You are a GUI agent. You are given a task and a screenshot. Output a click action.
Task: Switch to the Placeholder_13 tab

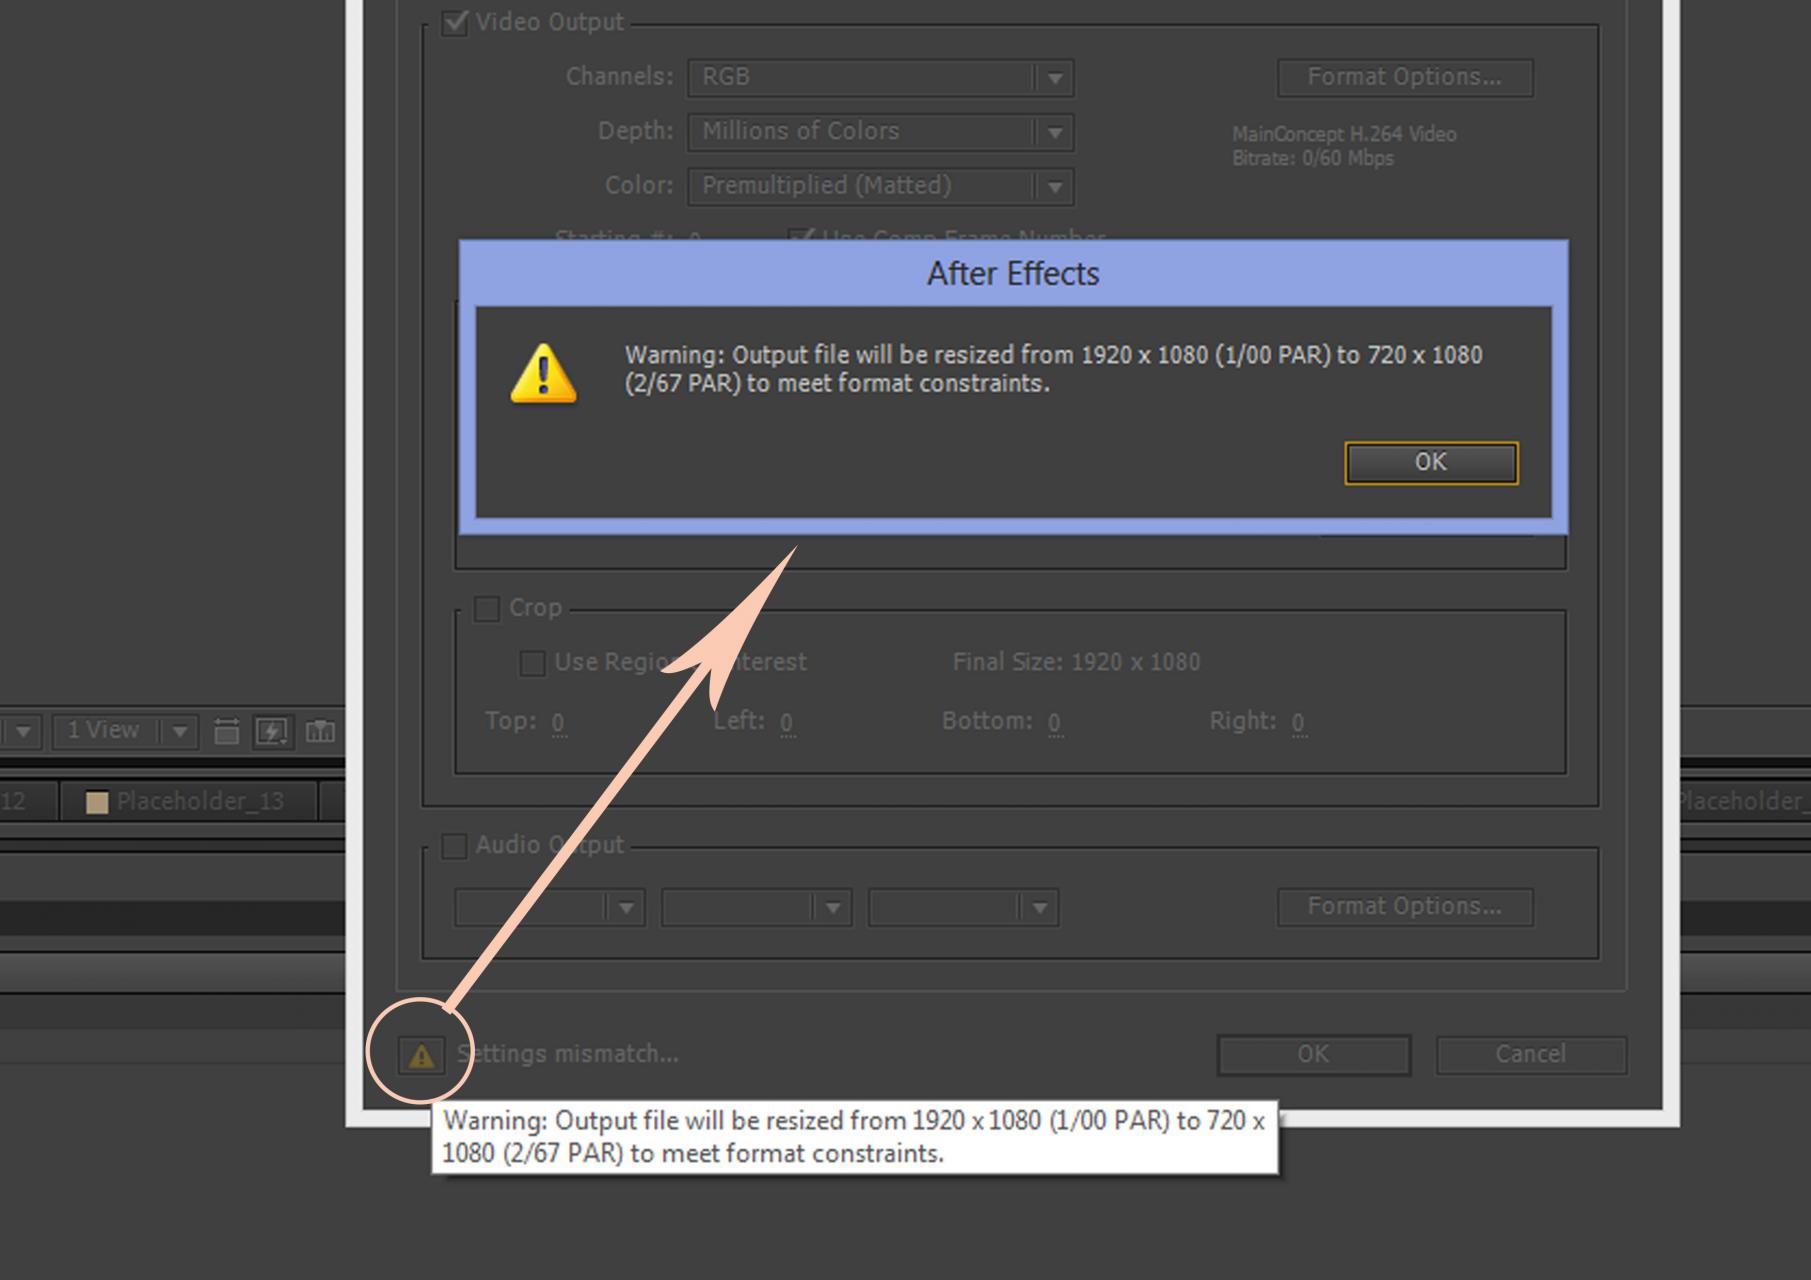click(x=188, y=802)
